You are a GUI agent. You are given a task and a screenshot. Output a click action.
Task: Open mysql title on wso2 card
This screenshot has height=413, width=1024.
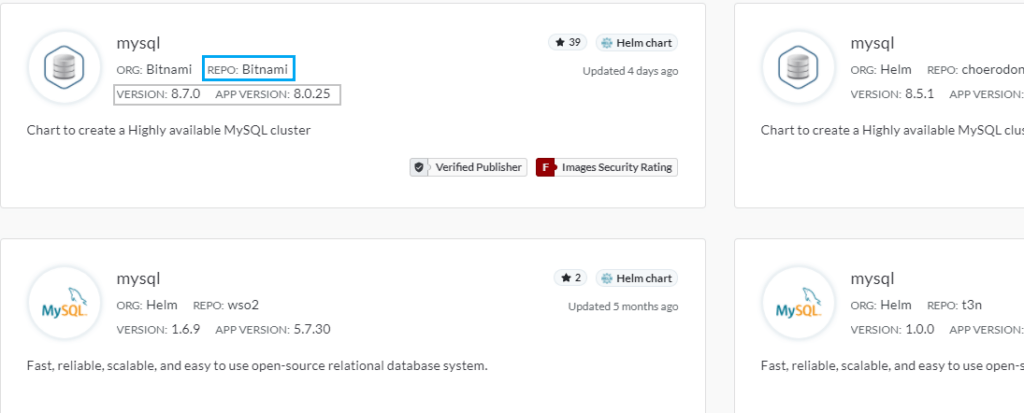138,279
